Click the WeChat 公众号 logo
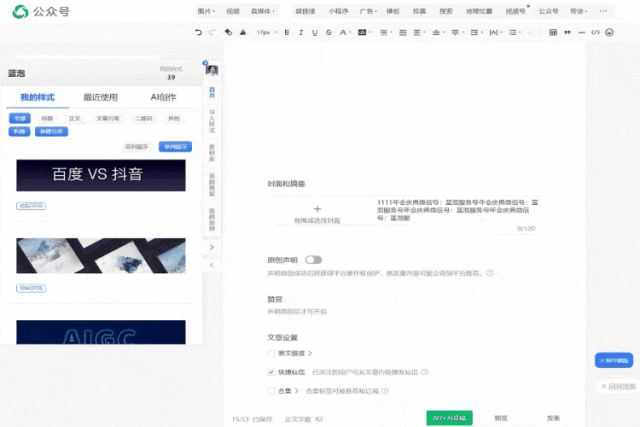Screen dimensions: 640x427 (41, 11)
